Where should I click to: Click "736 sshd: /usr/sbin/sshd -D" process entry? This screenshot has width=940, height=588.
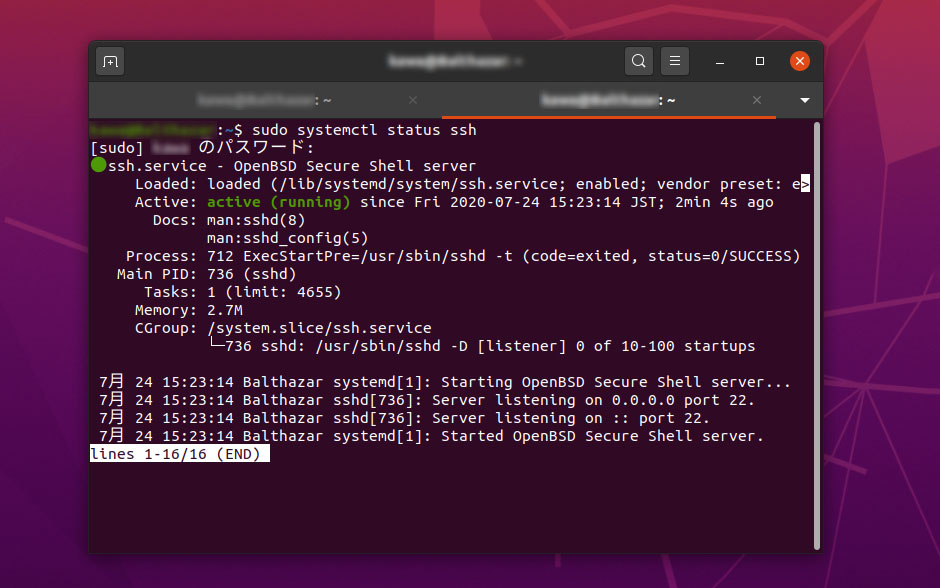pos(346,346)
